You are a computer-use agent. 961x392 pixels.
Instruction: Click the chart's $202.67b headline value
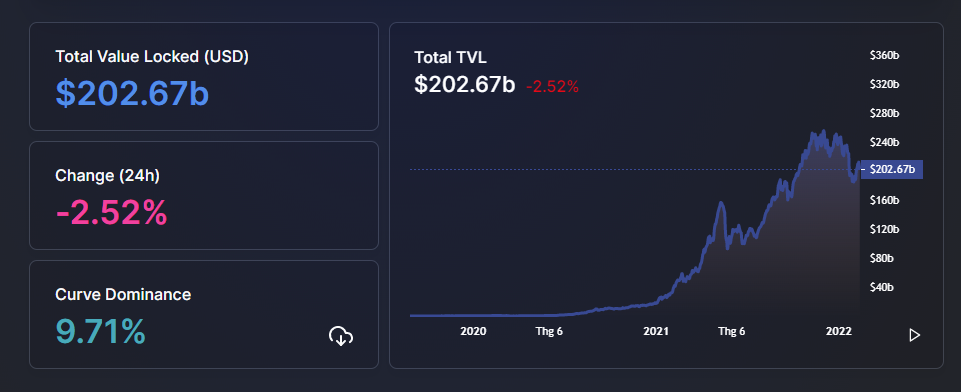coord(465,85)
